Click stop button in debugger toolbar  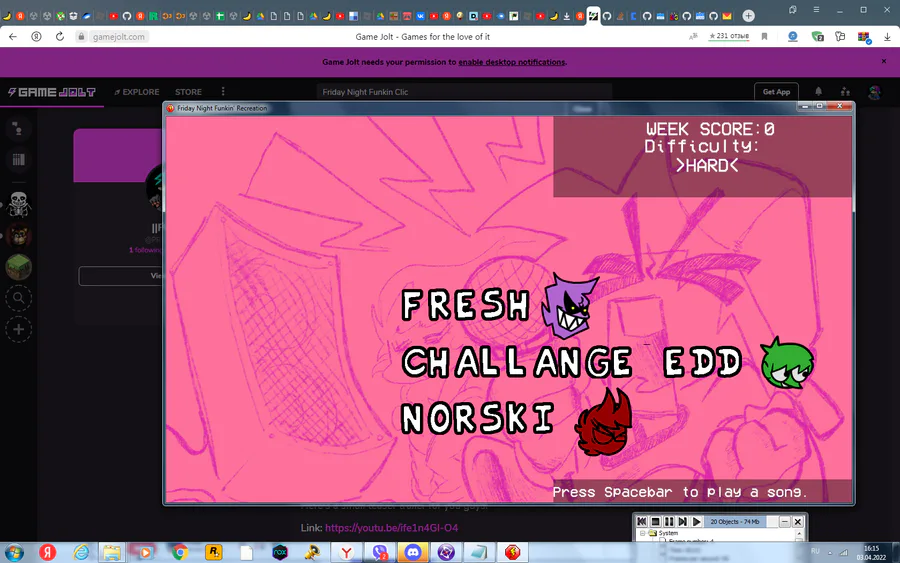pos(655,521)
